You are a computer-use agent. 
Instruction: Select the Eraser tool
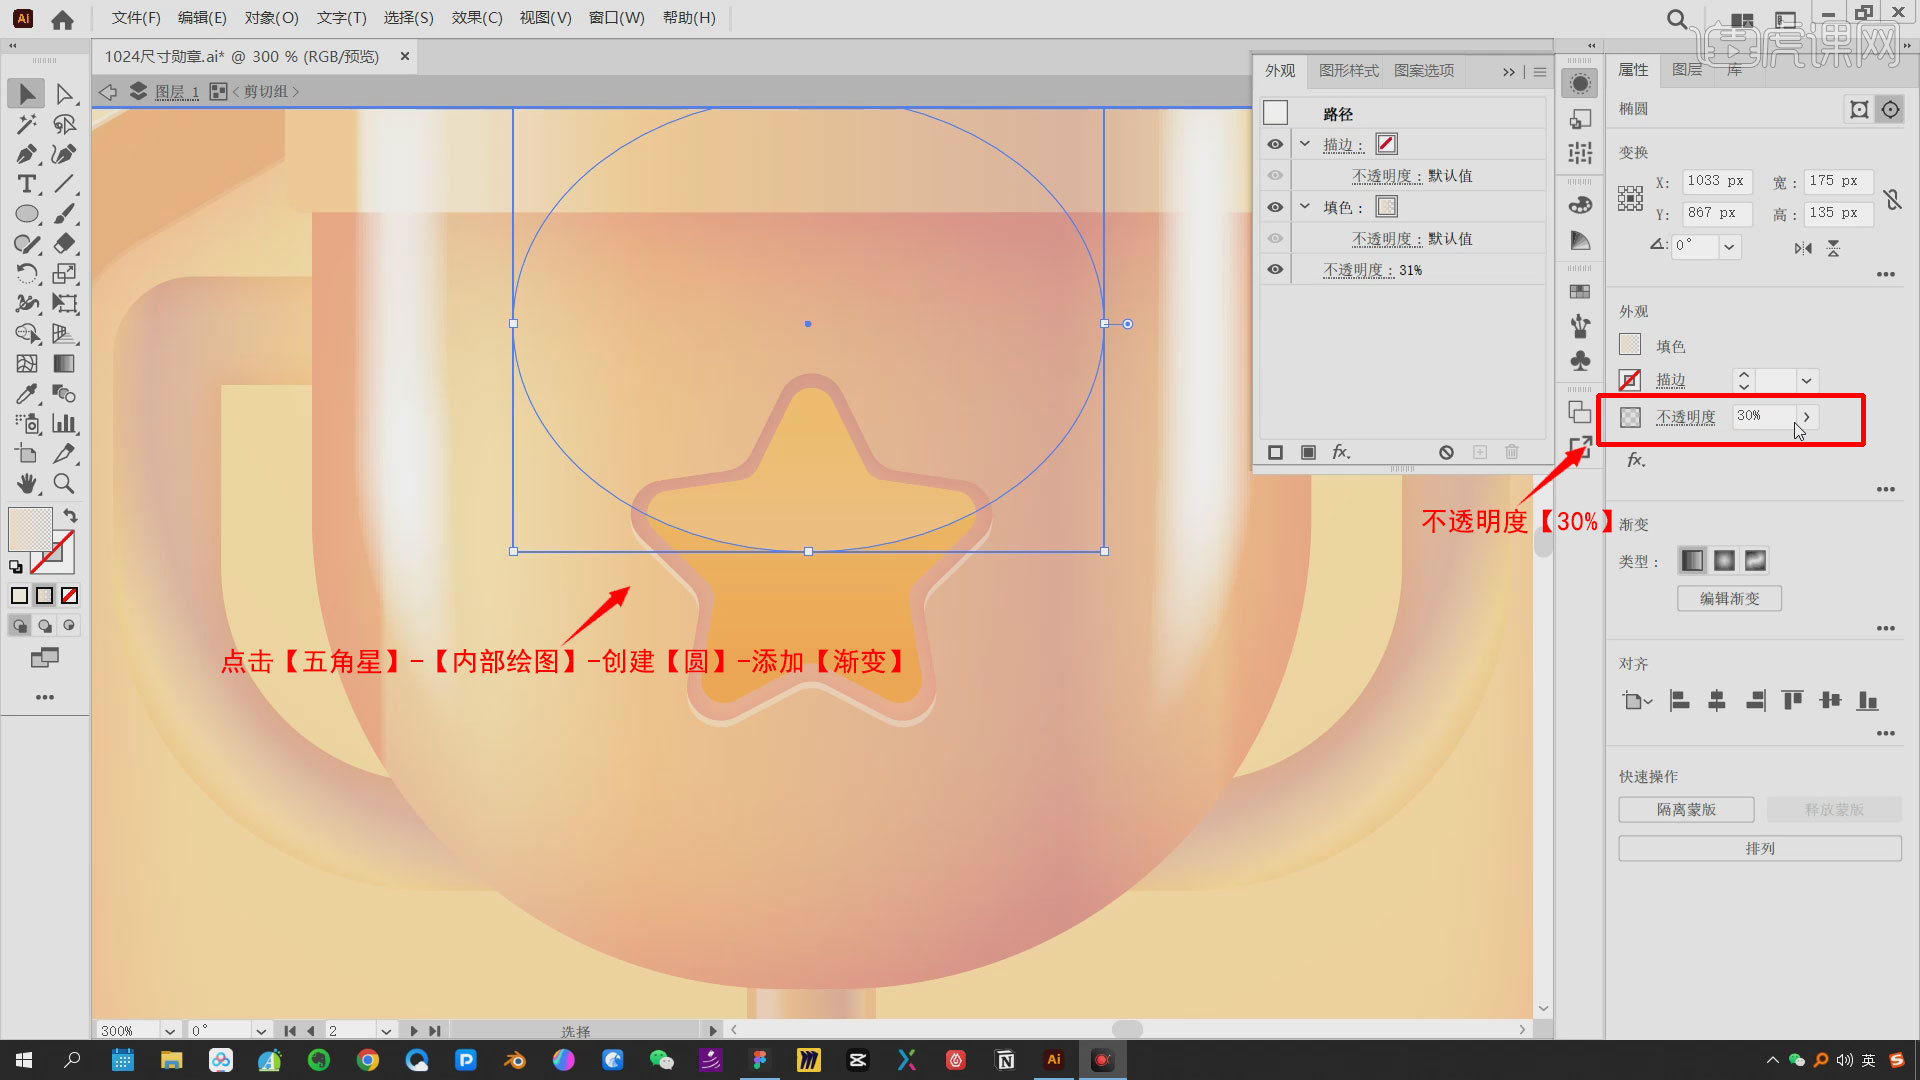(64, 244)
